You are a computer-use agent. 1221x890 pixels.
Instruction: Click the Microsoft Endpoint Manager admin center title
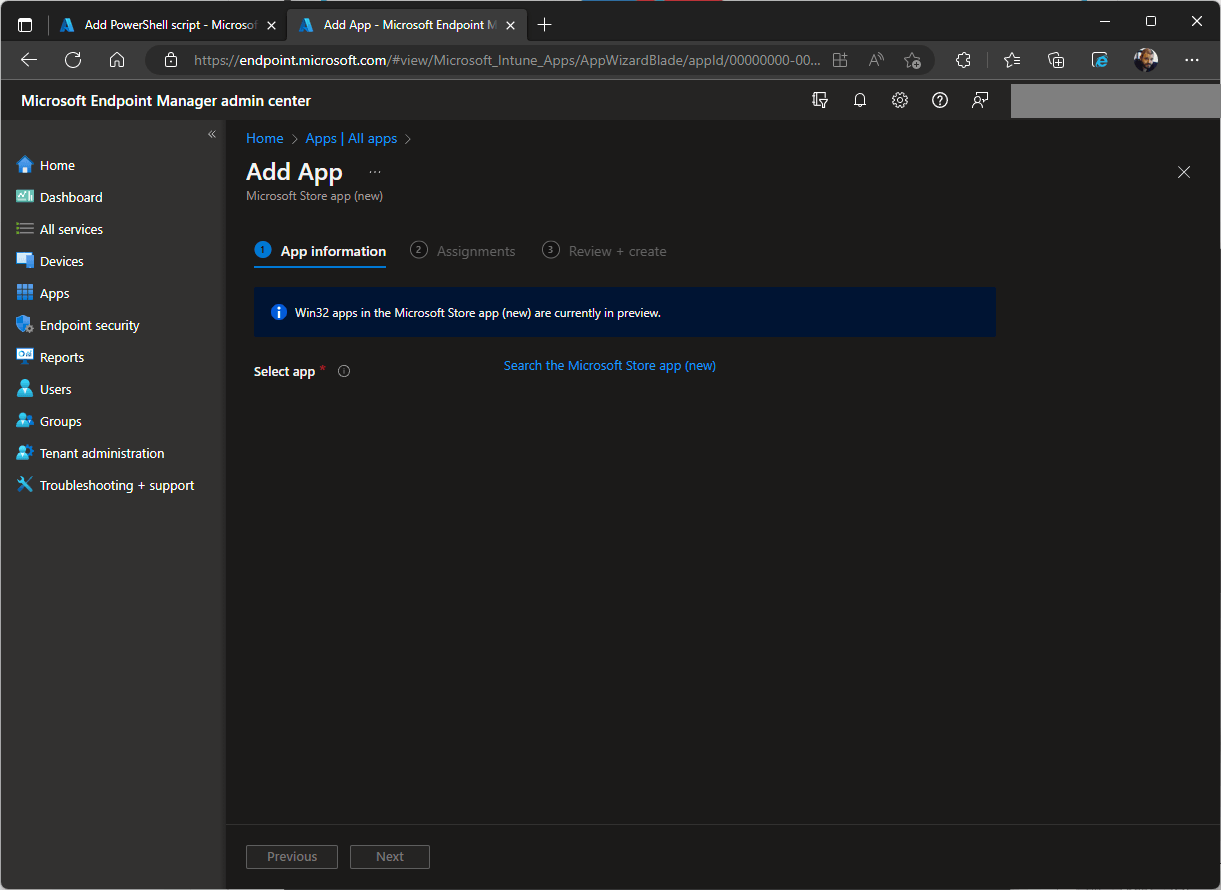tap(166, 101)
